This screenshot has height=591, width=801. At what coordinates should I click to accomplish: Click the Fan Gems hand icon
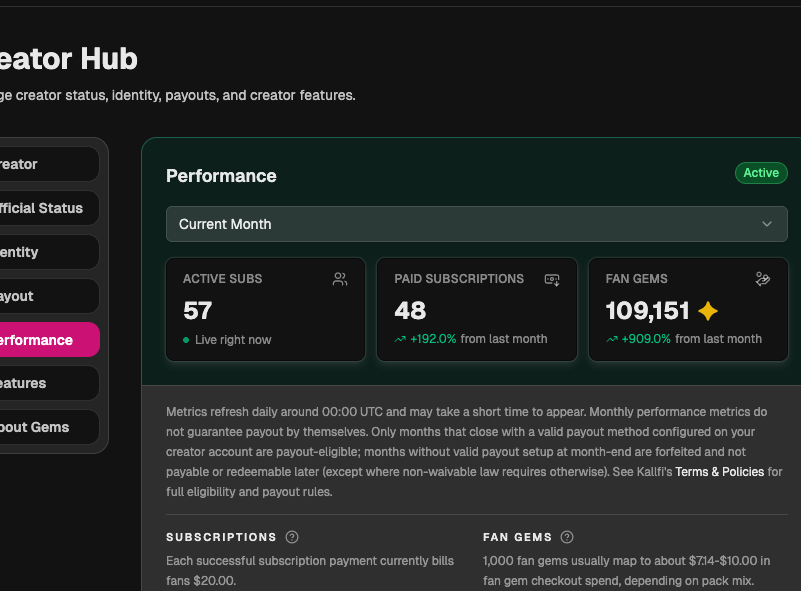click(x=763, y=279)
